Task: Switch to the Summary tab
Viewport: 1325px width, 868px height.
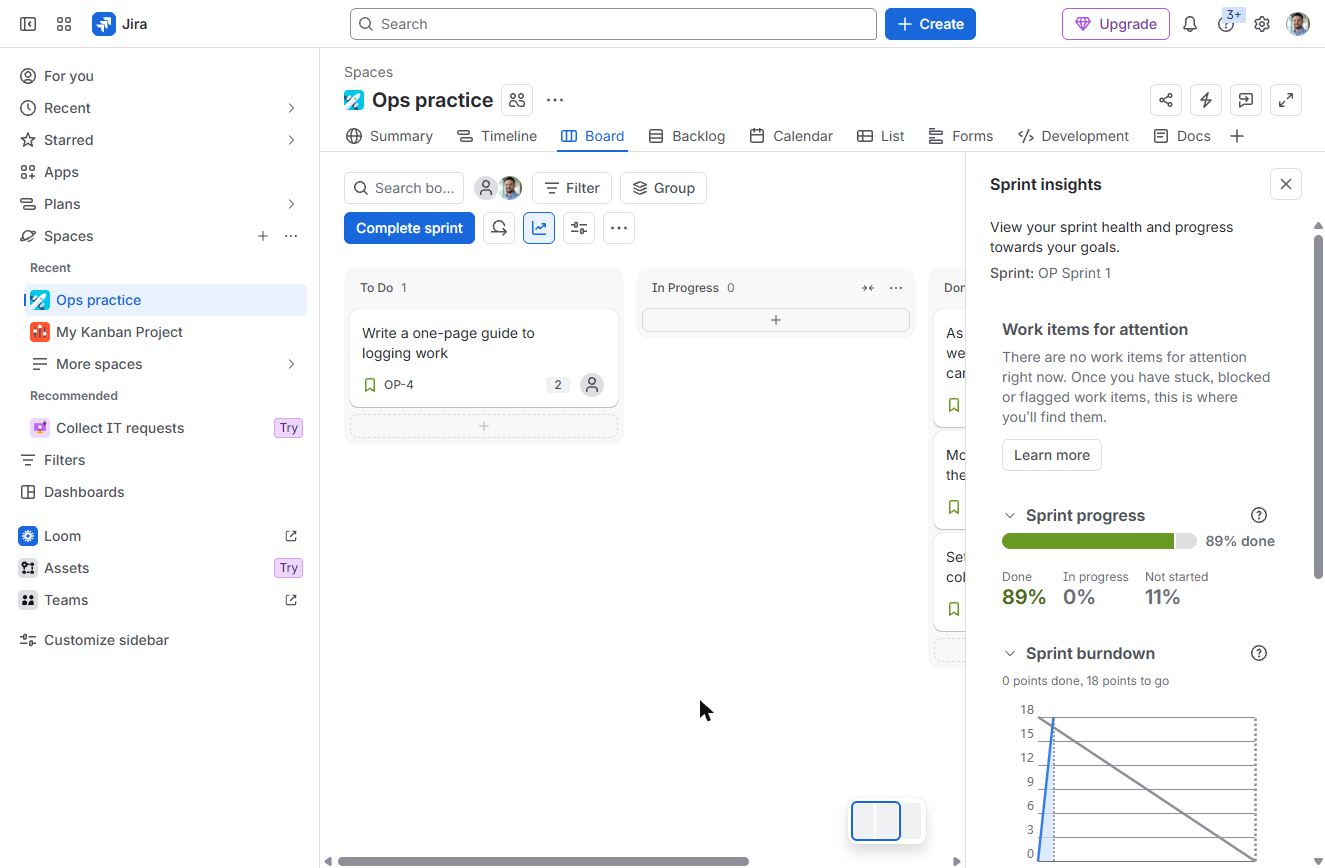Action: 389,136
